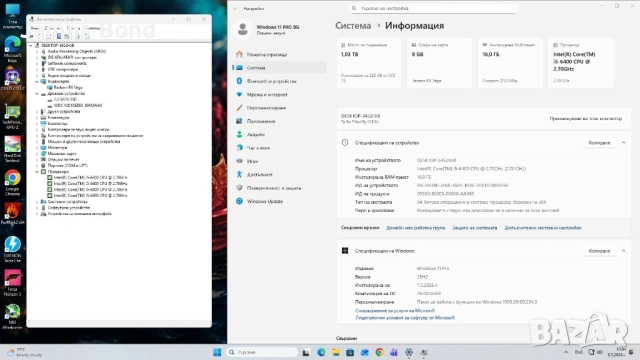
Task: Open the Изглед menu in Device Manager
Action: click(x=73, y=28)
